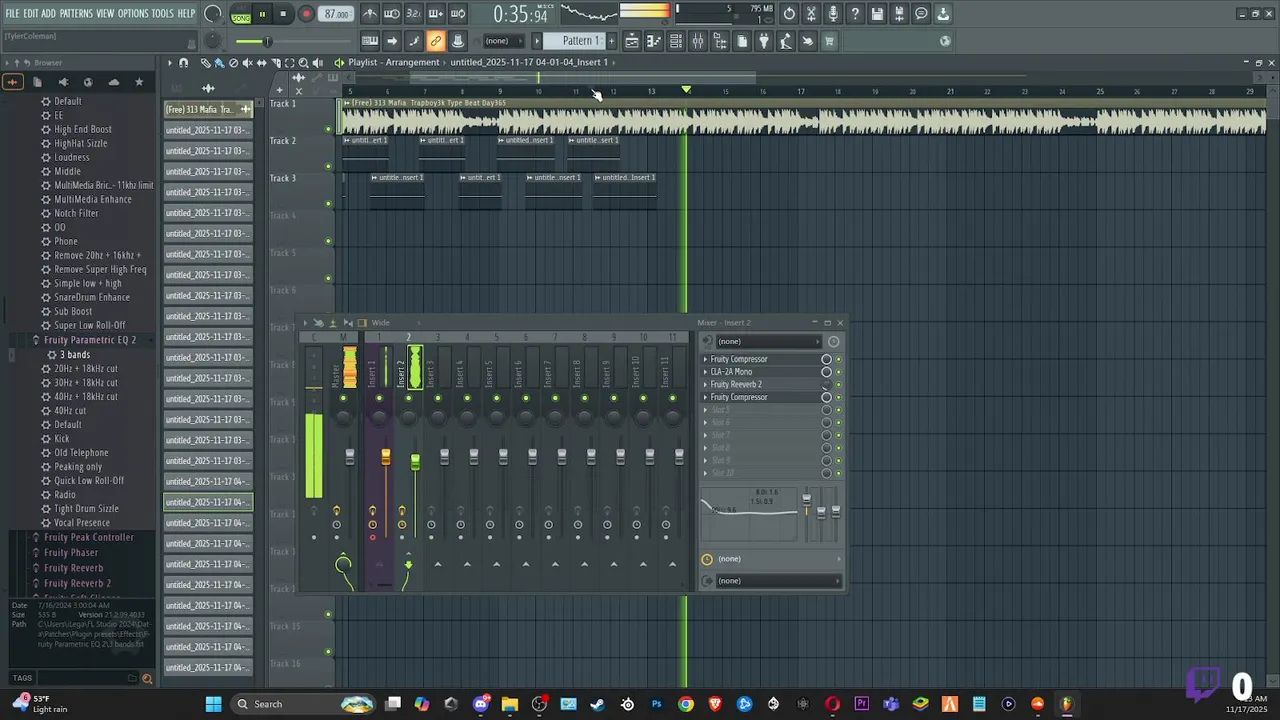
Task: Open the help question mark icon
Action: pos(855,14)
